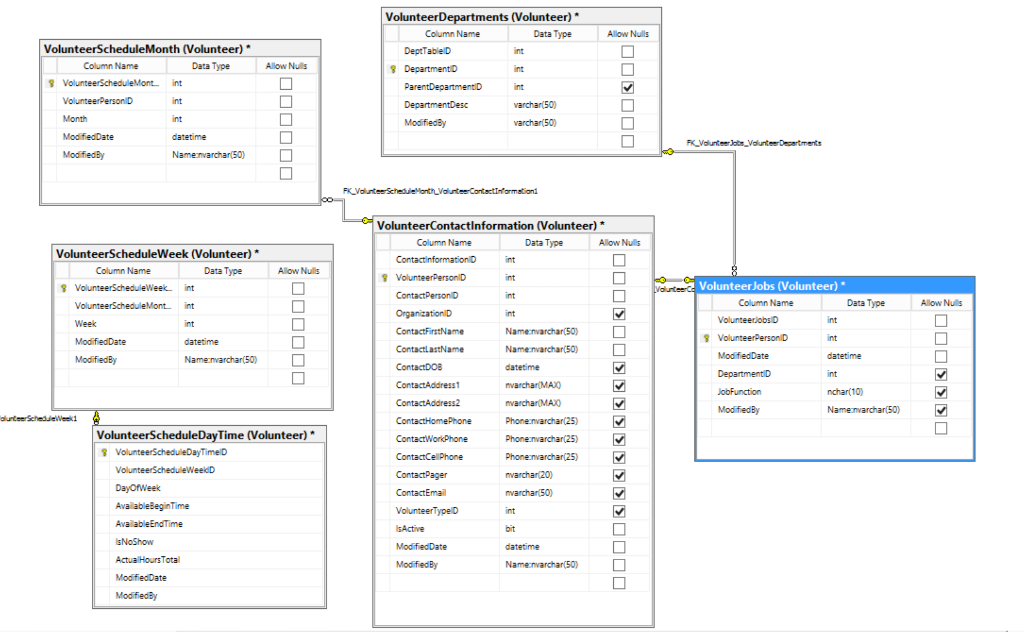Select the ContactEmail row selector cell
This screenshot has height=632, width=1024.
click(x=384, y=492)
